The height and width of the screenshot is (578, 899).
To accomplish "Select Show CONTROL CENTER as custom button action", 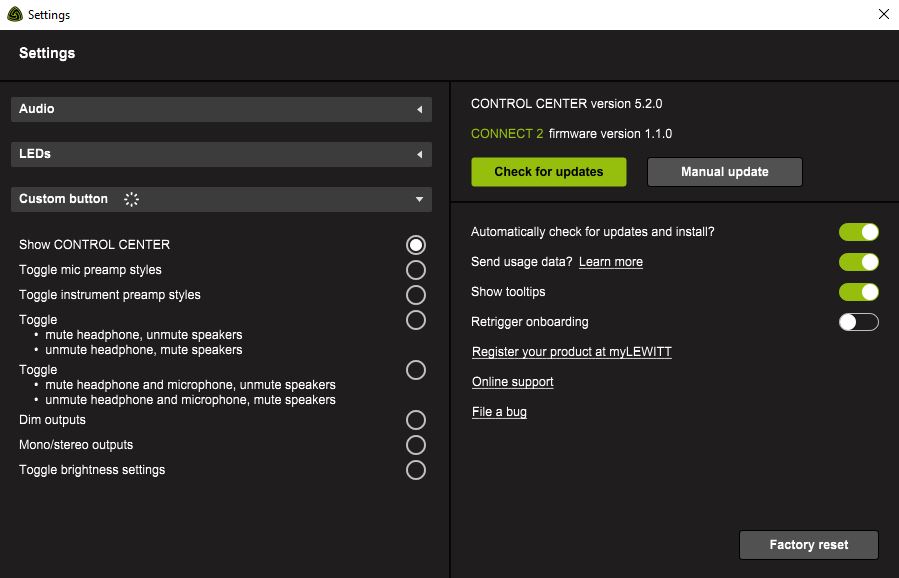I will (x=415, y=244).
